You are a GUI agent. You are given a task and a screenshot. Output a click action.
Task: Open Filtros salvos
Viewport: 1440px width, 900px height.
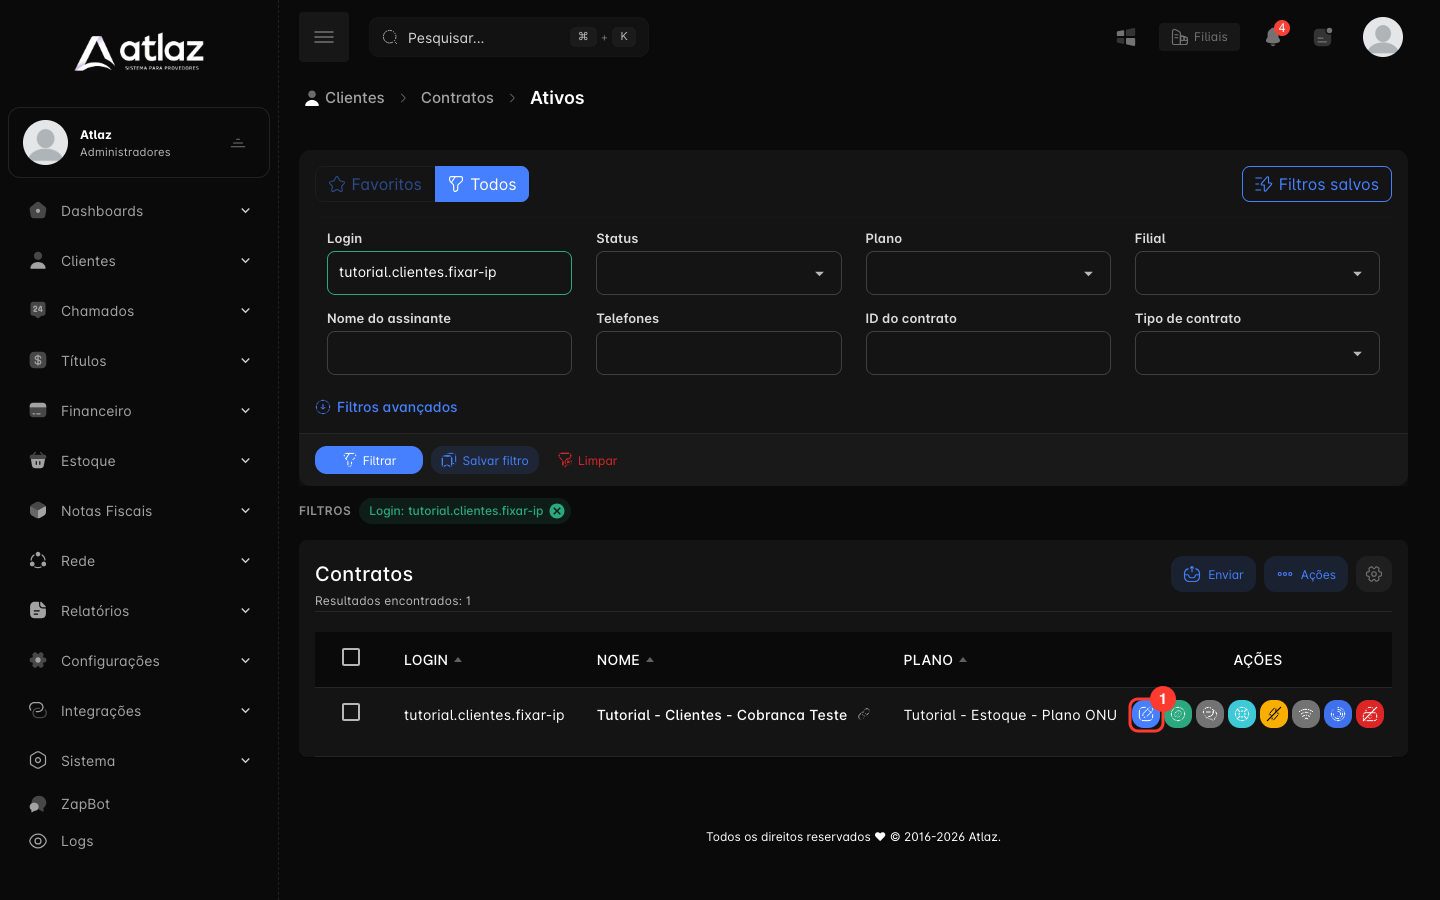point(1317,184)
